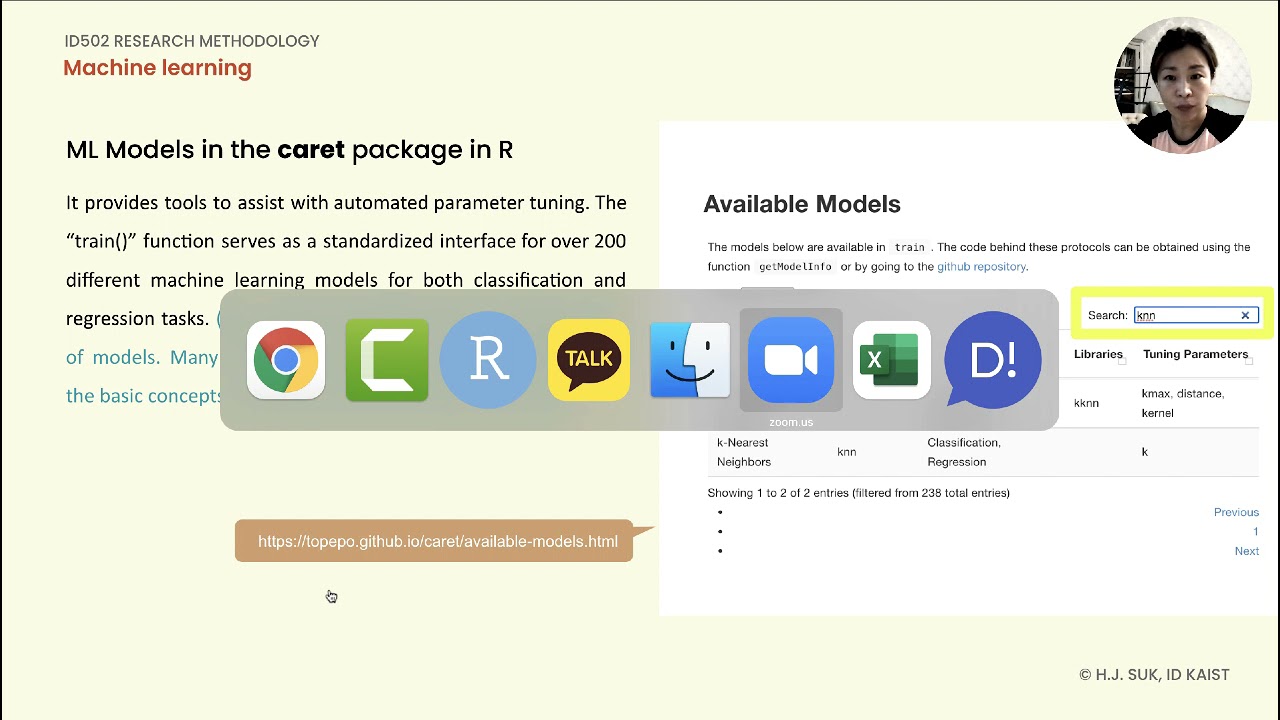Click the k-Nearest Neighbors model name cell
1280x720 pixels.
tap(744, 452)
